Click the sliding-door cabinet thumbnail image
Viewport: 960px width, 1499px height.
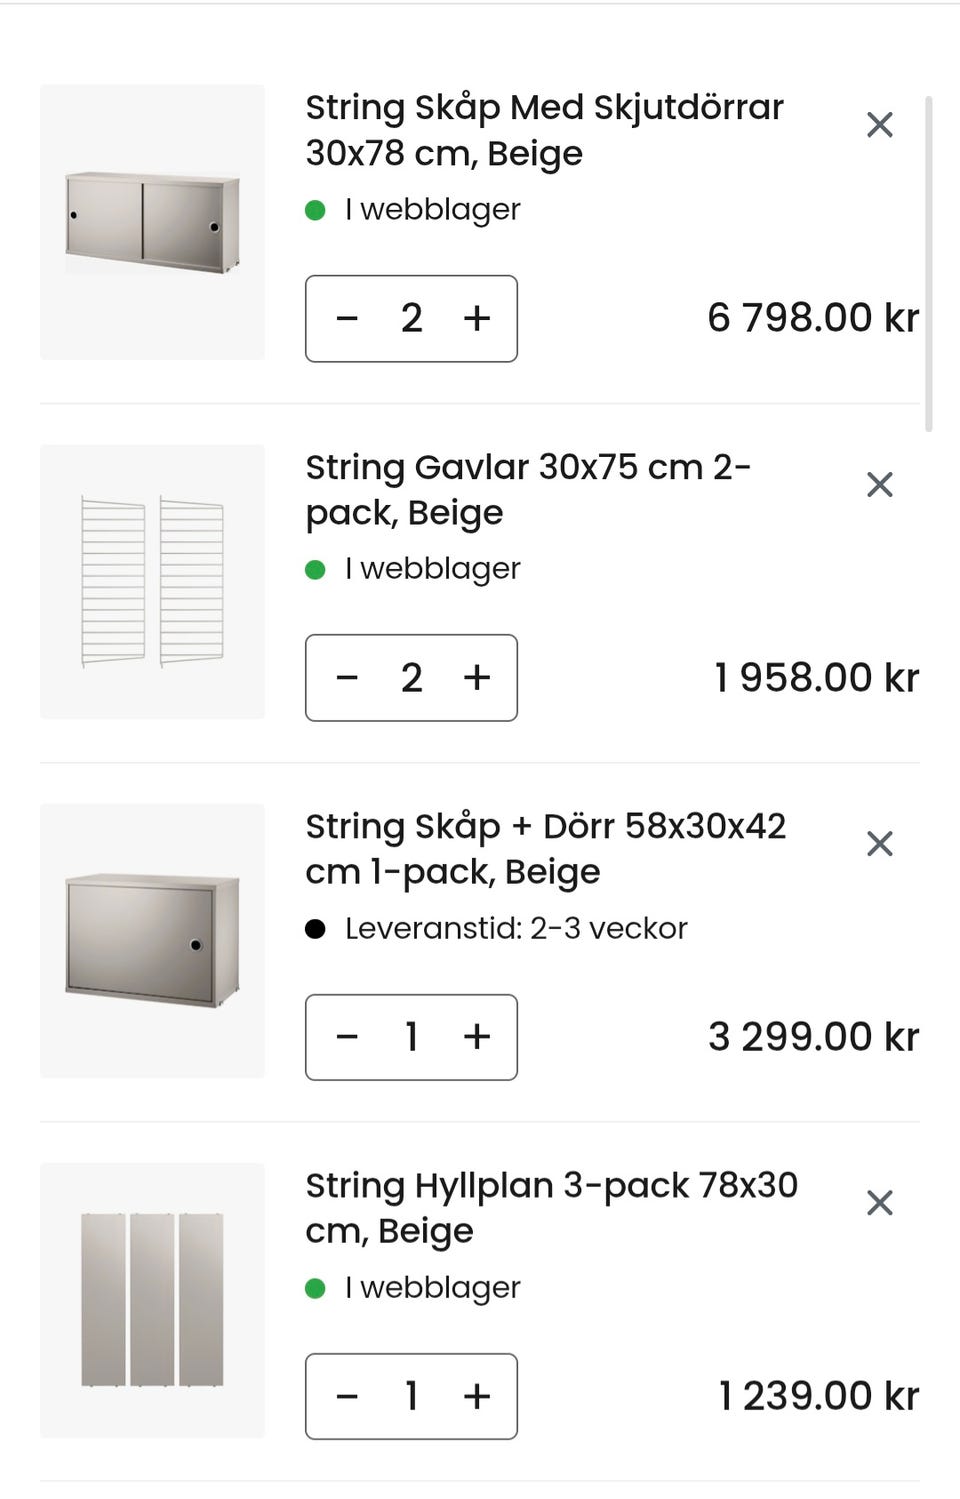[x=152, y=222]
